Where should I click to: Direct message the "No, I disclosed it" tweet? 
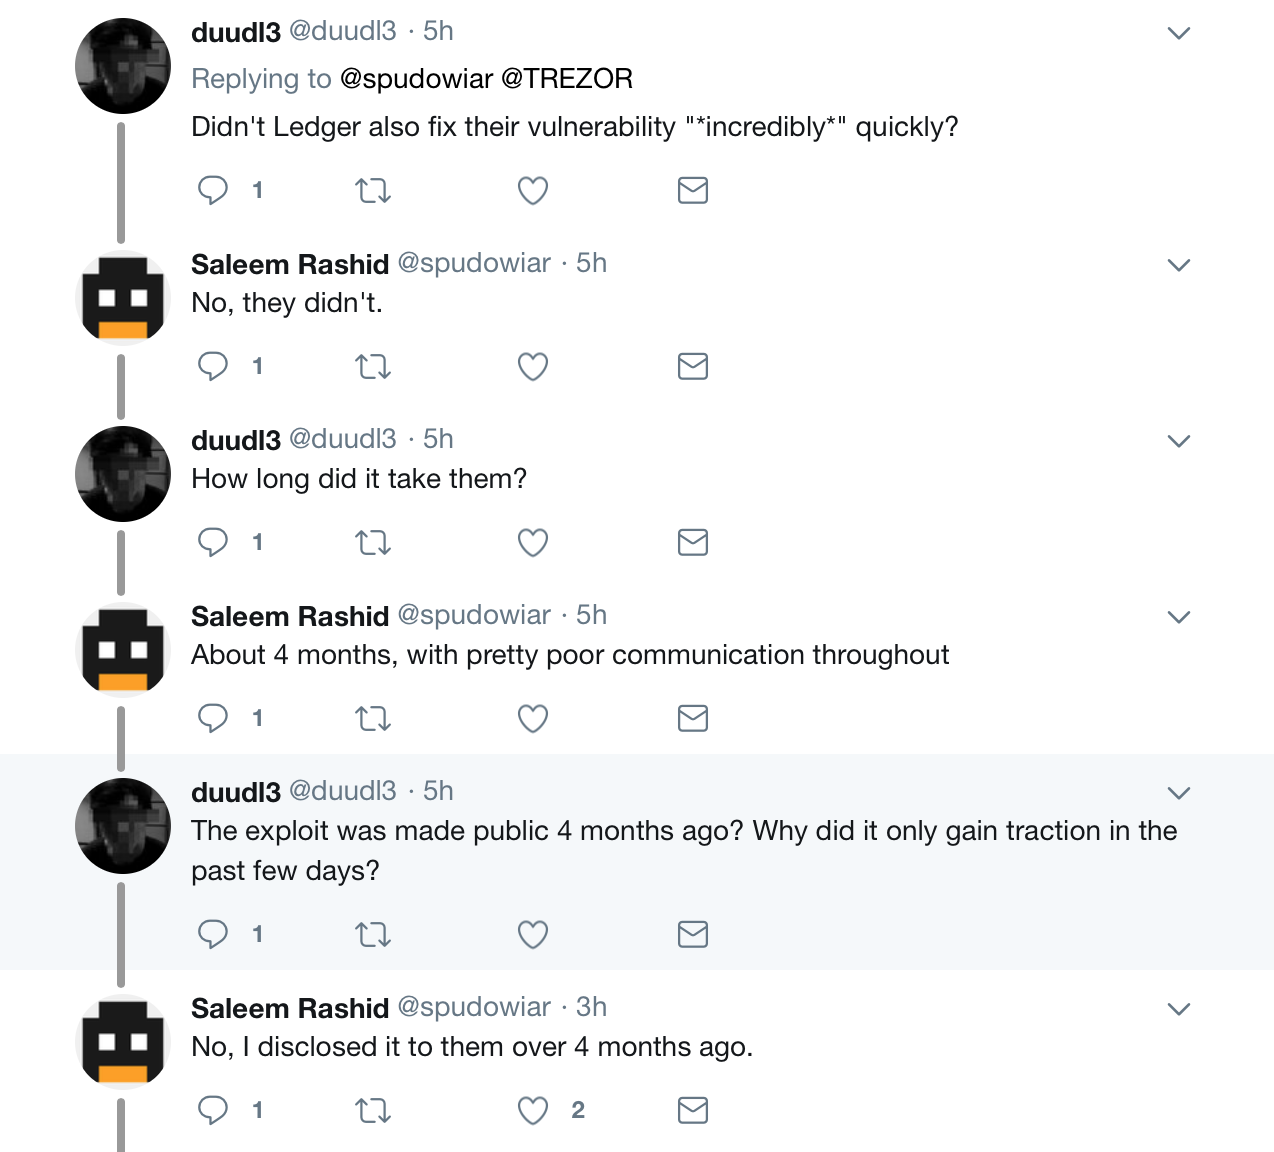click(693, 1110)
